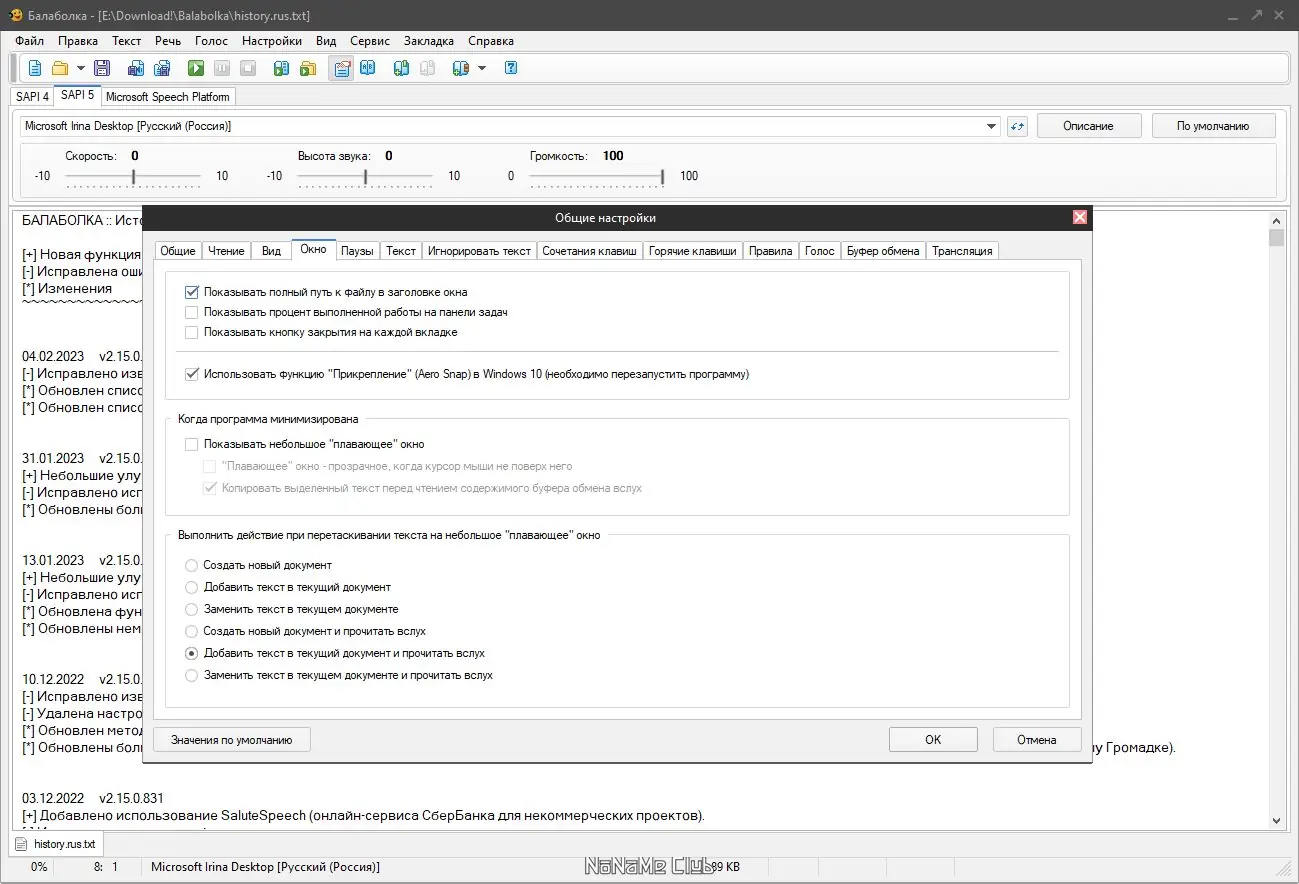Open the Речь menu
The width and height of the screenshot is (1299, 884).
(168, 41)
